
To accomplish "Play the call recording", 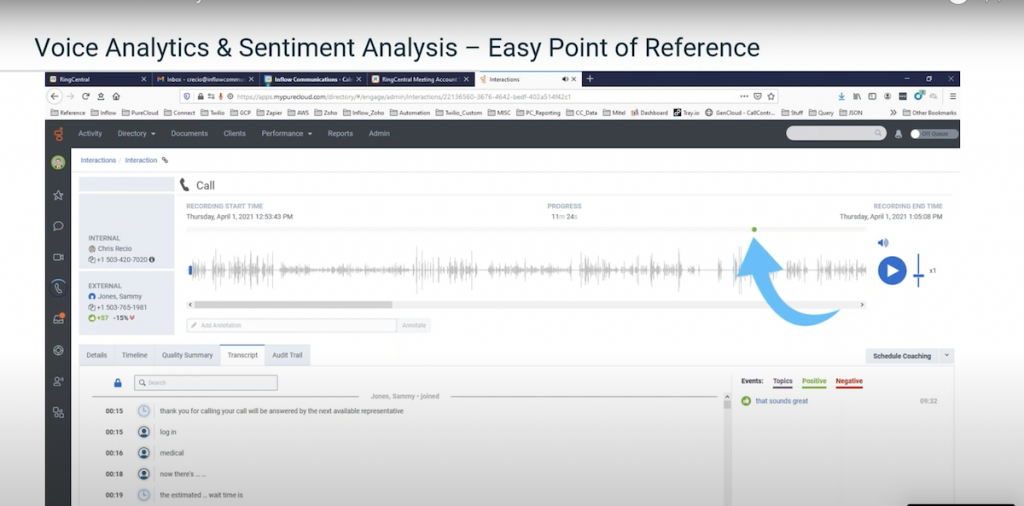I will point(892,270).
